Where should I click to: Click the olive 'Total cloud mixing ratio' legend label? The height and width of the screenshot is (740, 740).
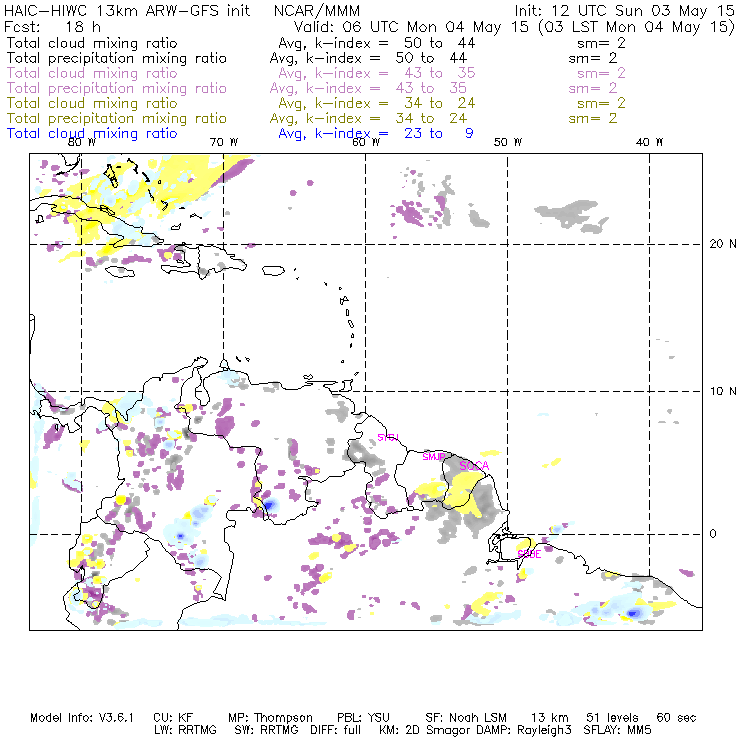pos(92,103)
